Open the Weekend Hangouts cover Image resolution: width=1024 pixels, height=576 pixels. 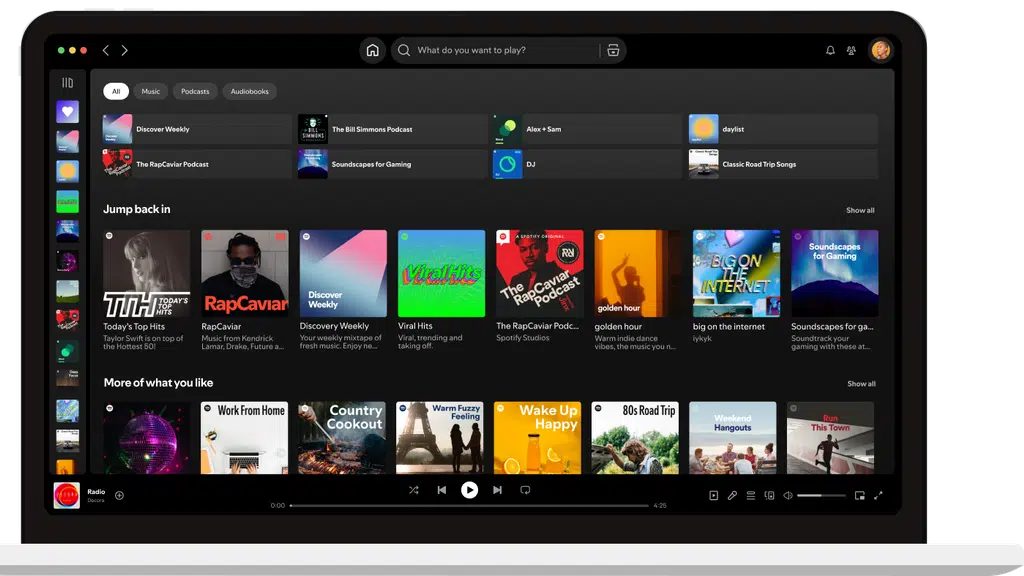[x=733, y=438]
